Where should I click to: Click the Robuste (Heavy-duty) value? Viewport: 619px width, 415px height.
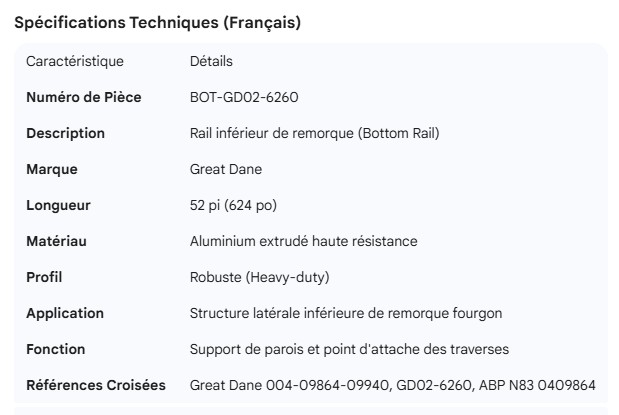click(259, 277)
